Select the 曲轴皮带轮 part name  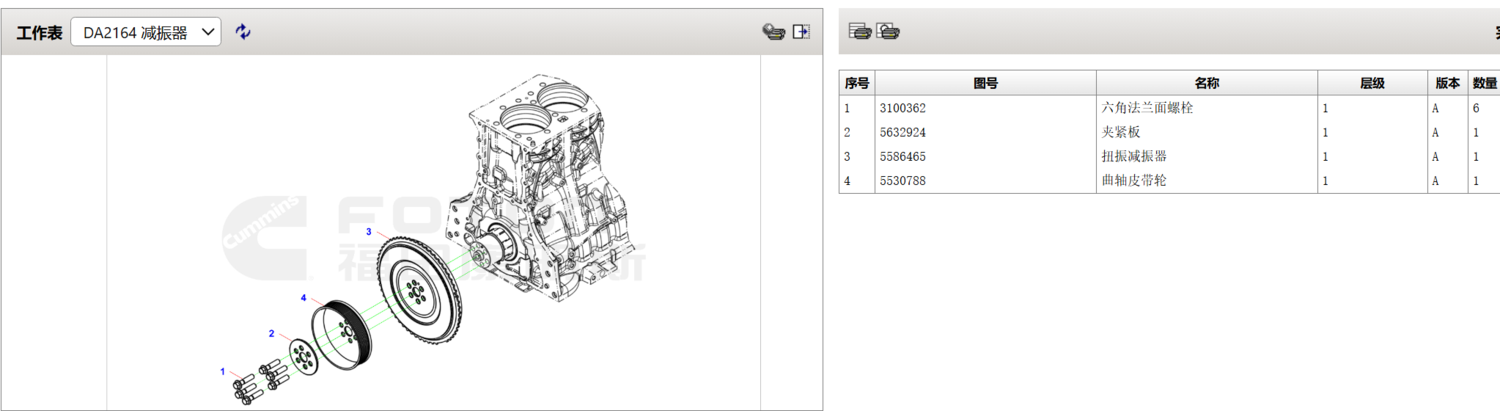pos(1133,181)
